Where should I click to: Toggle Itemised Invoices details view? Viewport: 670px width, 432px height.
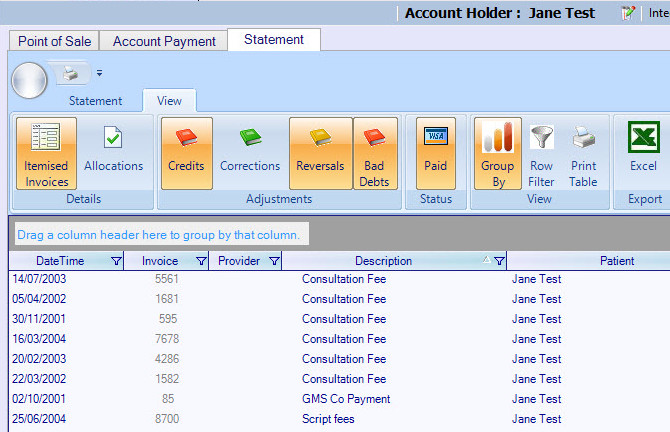click(x=46, y=153)
